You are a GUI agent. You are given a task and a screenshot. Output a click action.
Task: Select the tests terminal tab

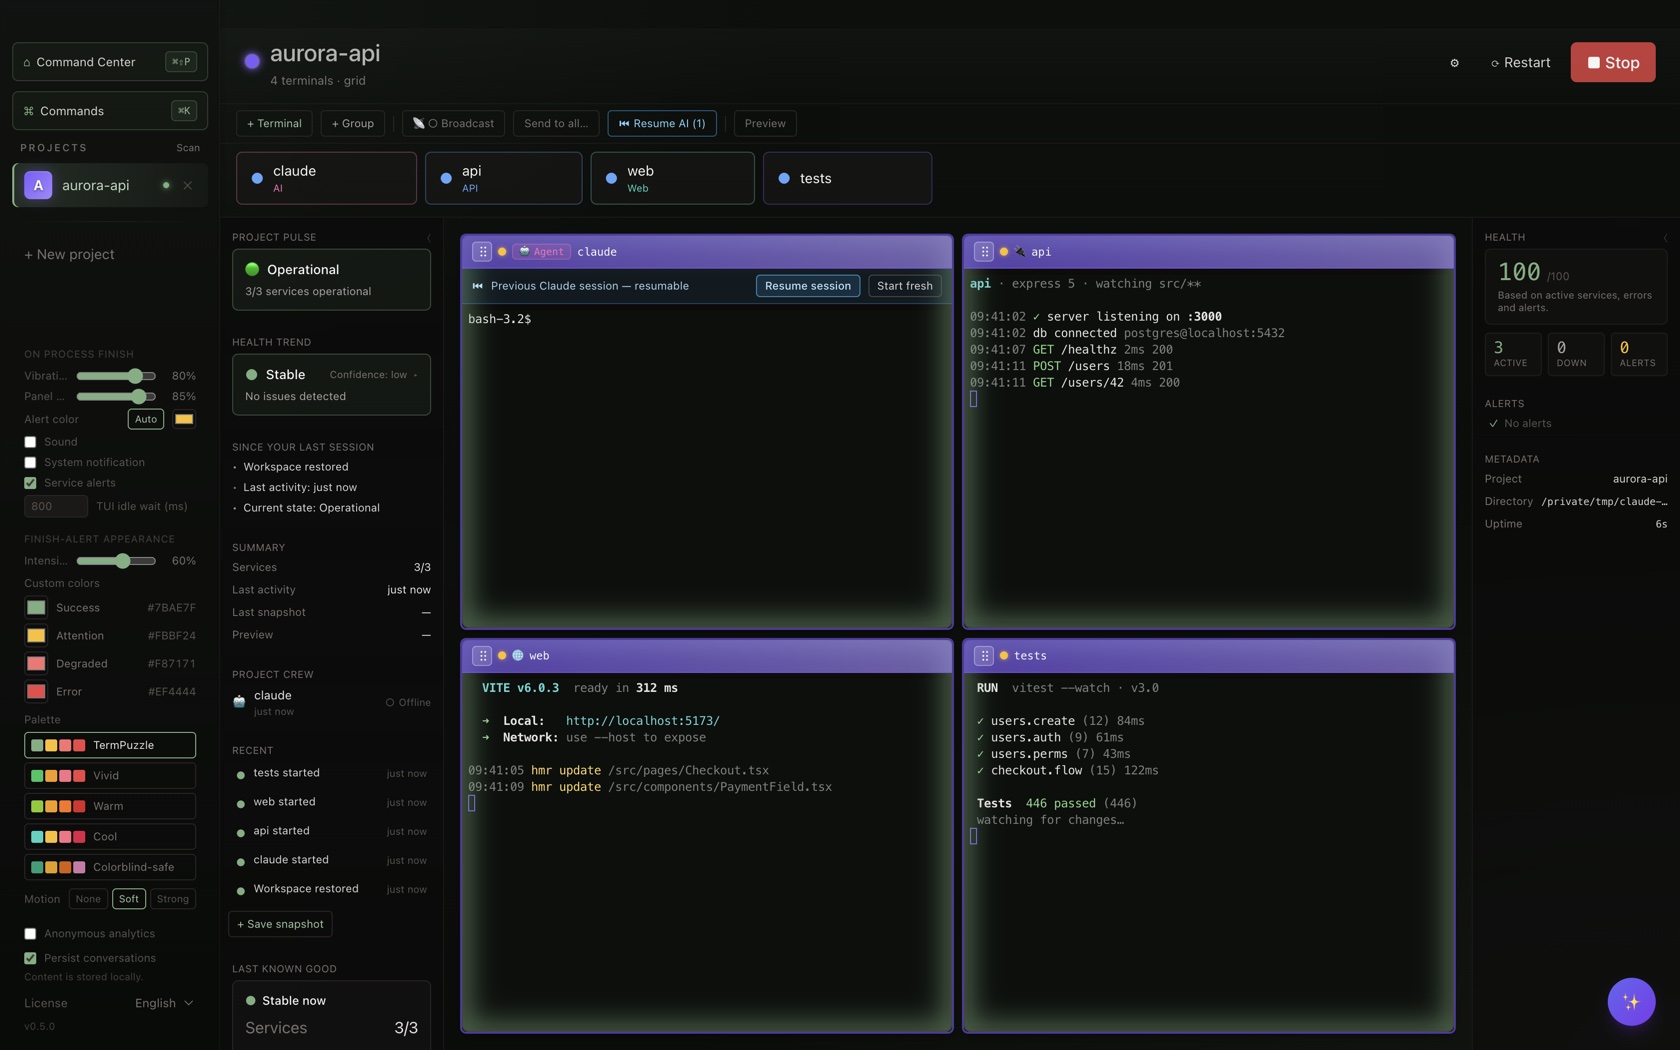(x=847, y=178)
